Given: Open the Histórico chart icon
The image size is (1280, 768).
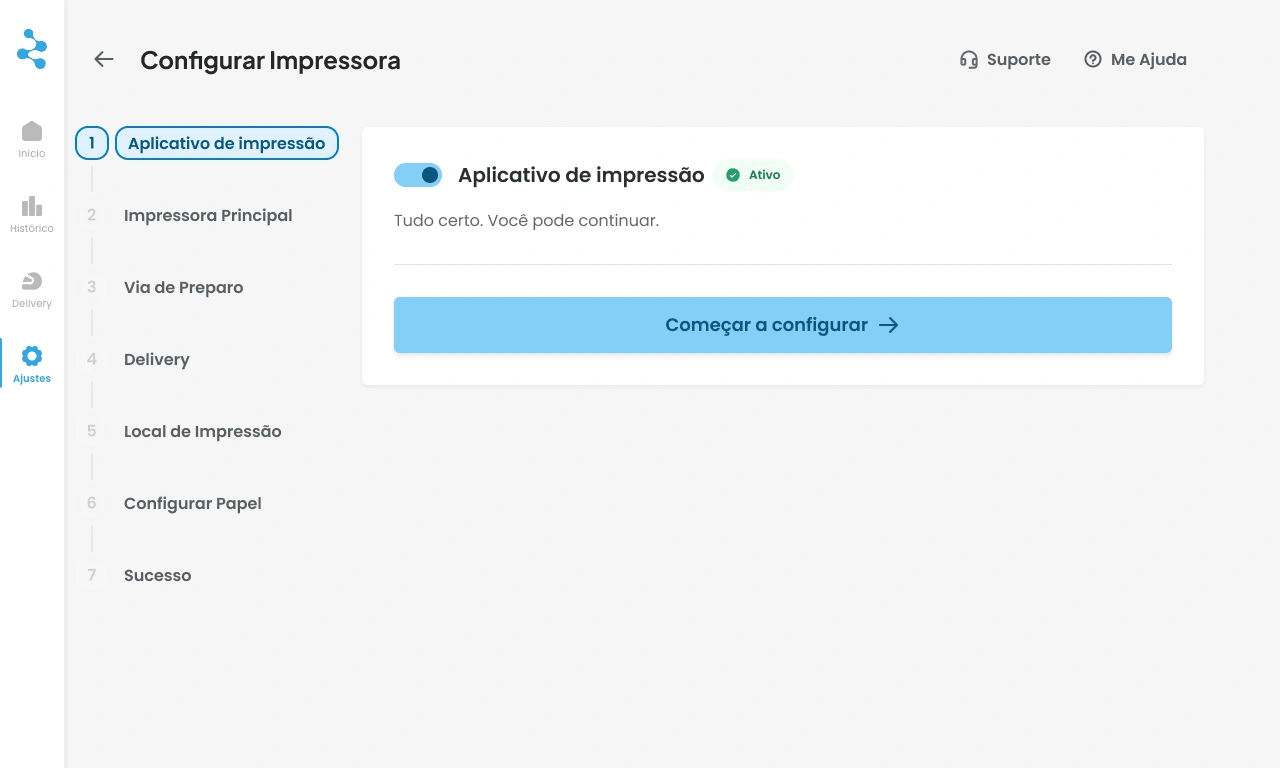Looking at the screenshot, I should (x=32, y=206).
